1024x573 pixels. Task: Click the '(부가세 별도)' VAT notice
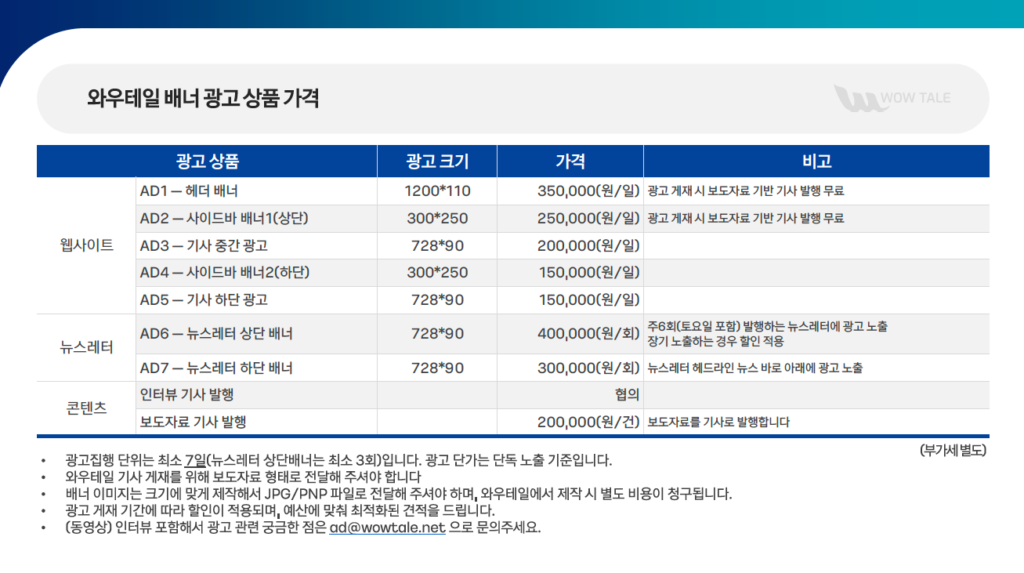click(x=952, y=451)
